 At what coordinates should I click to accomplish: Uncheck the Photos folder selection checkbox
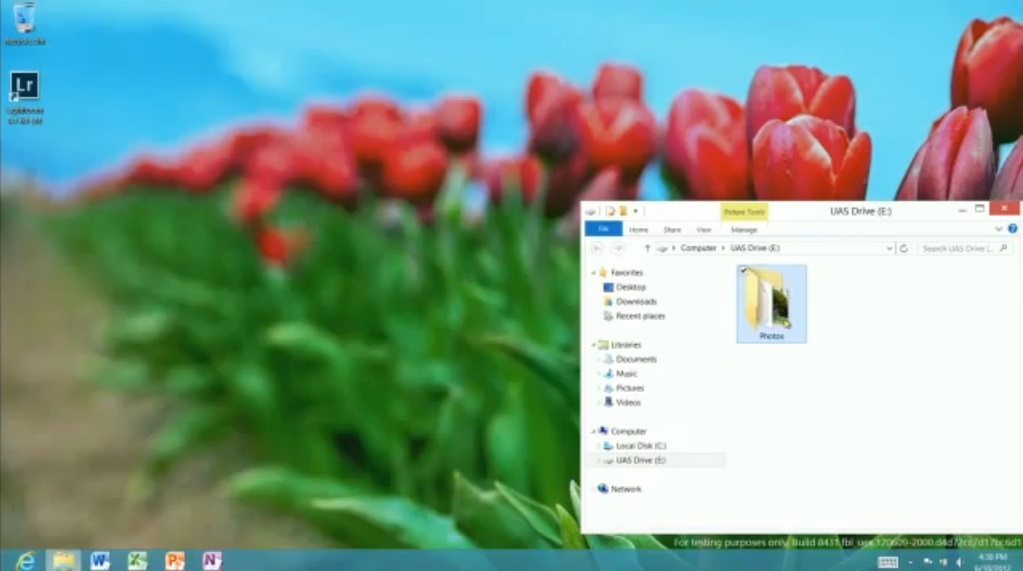(744, 270)
